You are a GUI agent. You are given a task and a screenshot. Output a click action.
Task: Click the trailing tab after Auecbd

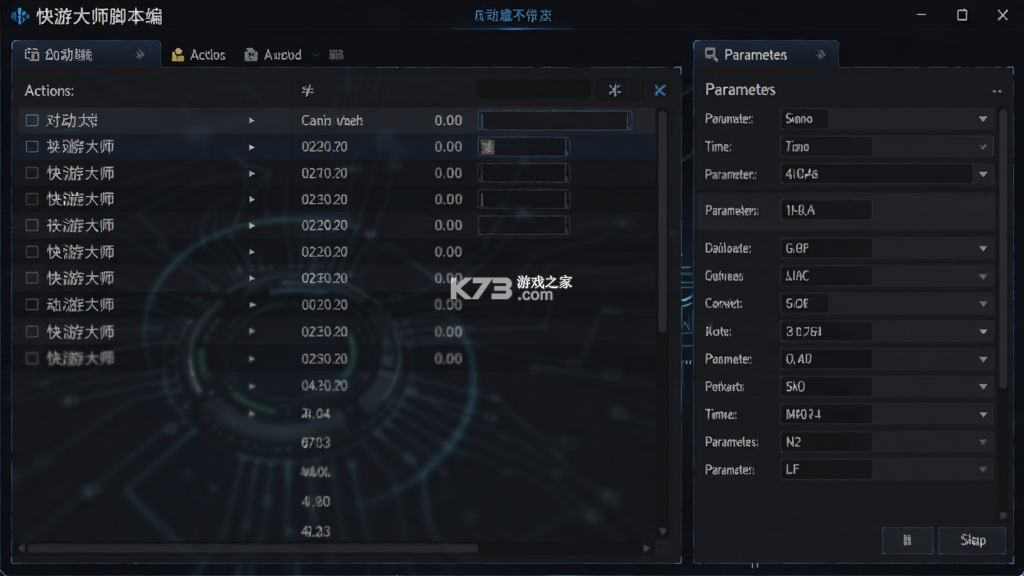[x=336, y=55]
